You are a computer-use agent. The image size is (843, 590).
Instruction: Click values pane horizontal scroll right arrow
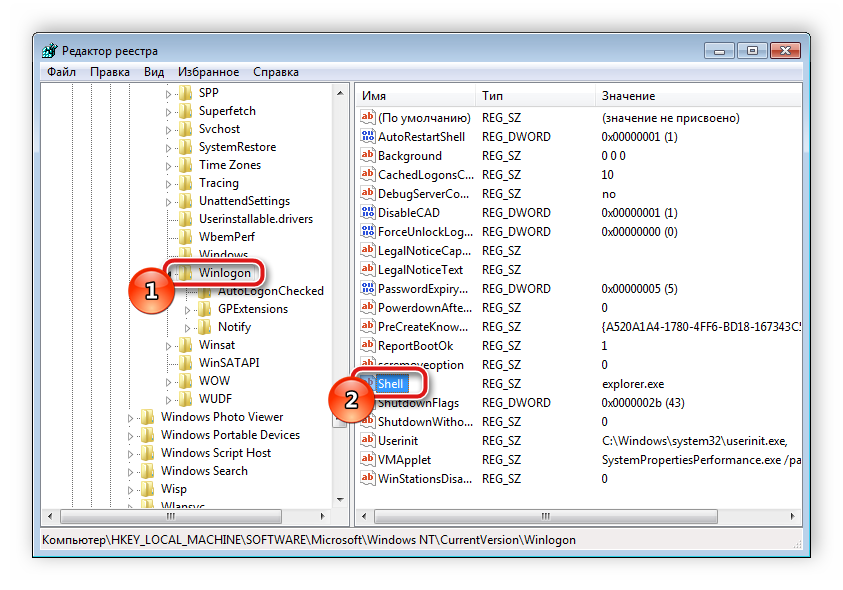point(792,516)
